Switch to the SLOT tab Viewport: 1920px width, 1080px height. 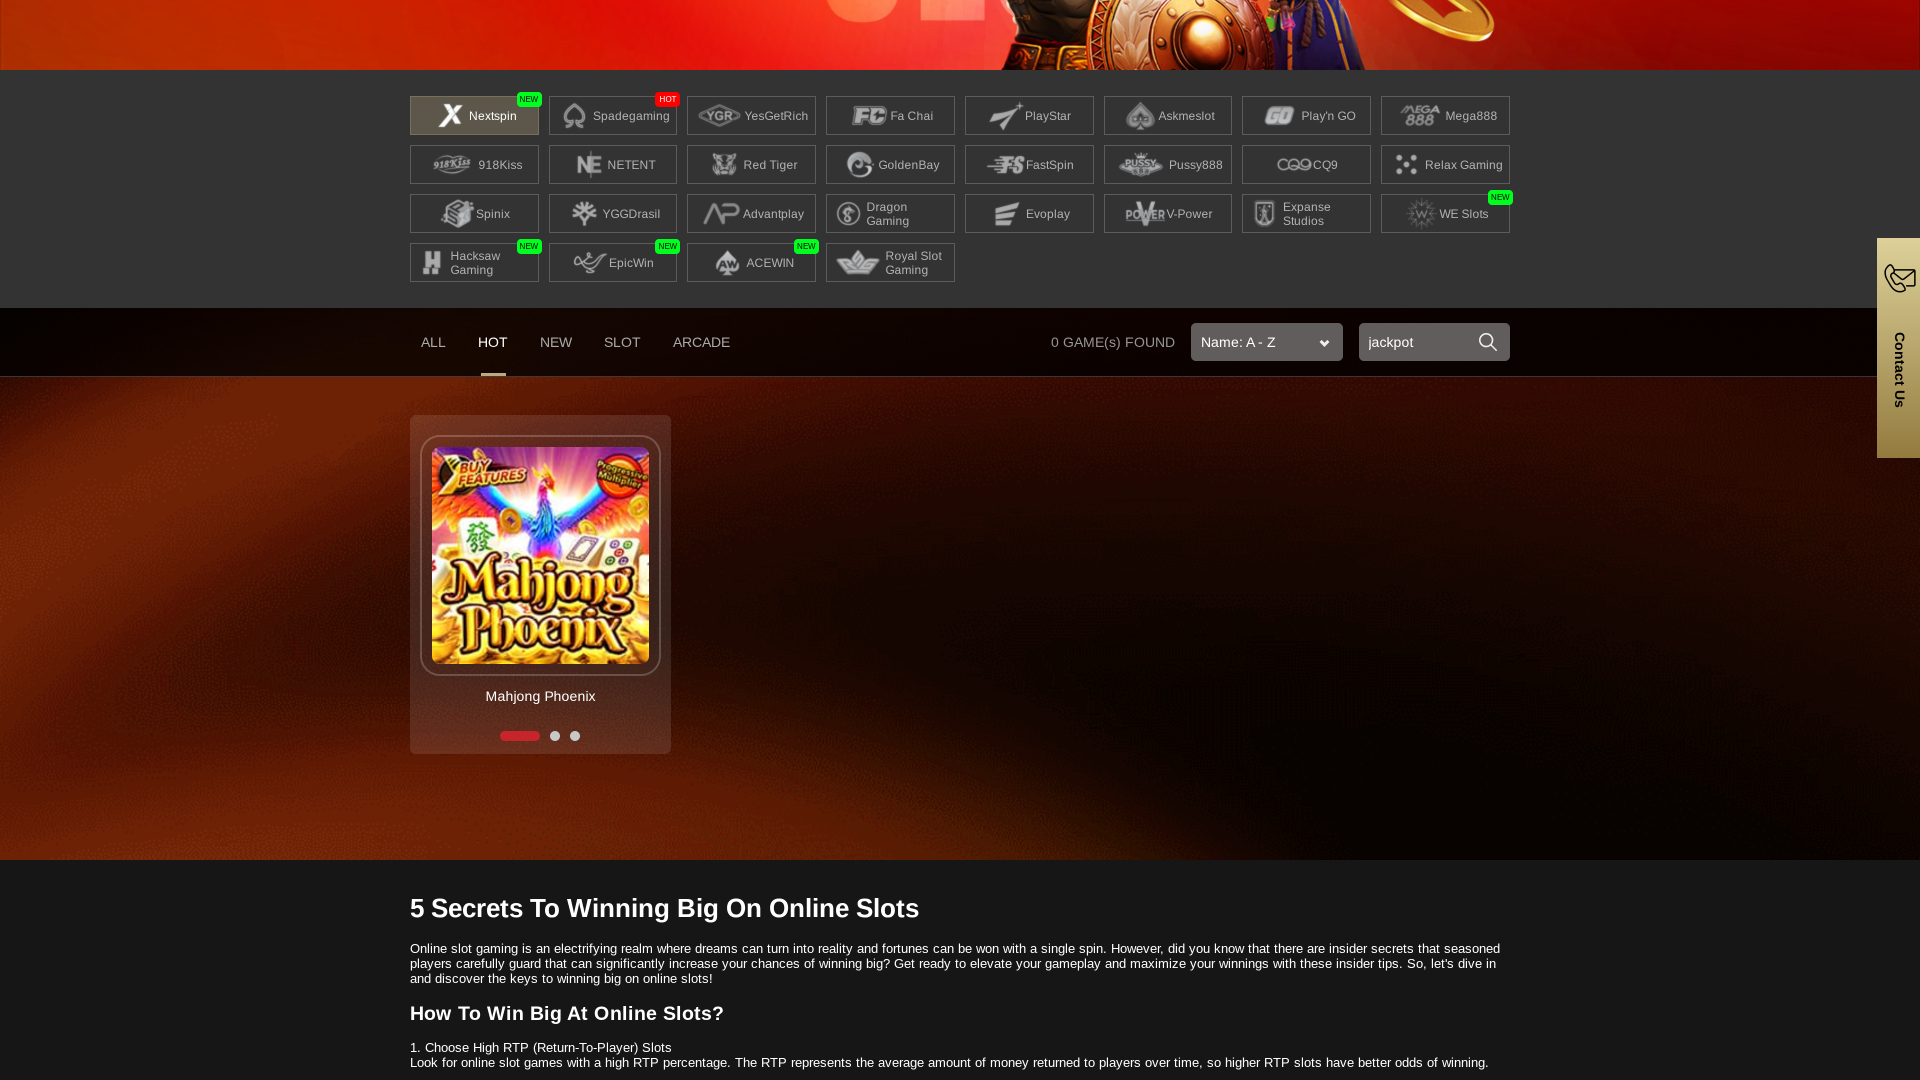[621, 341]
